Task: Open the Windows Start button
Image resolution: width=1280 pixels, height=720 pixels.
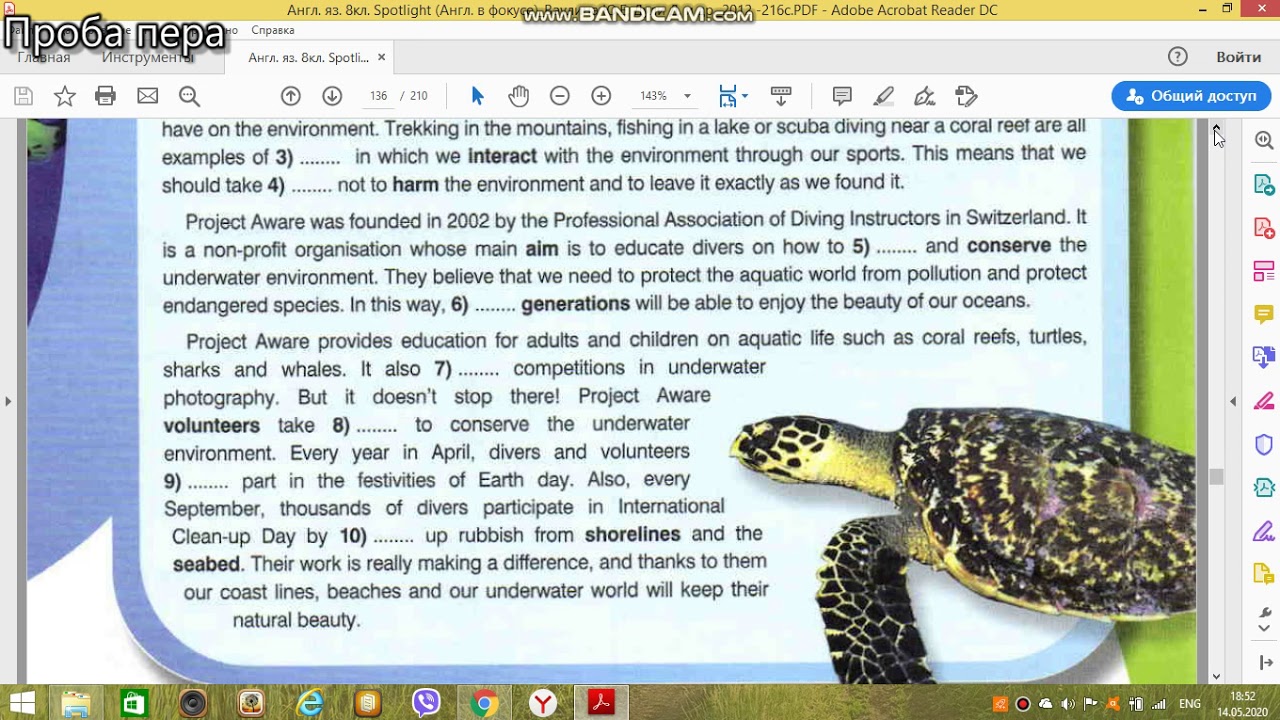Action: pyautogui.click(x=21, y=703)
